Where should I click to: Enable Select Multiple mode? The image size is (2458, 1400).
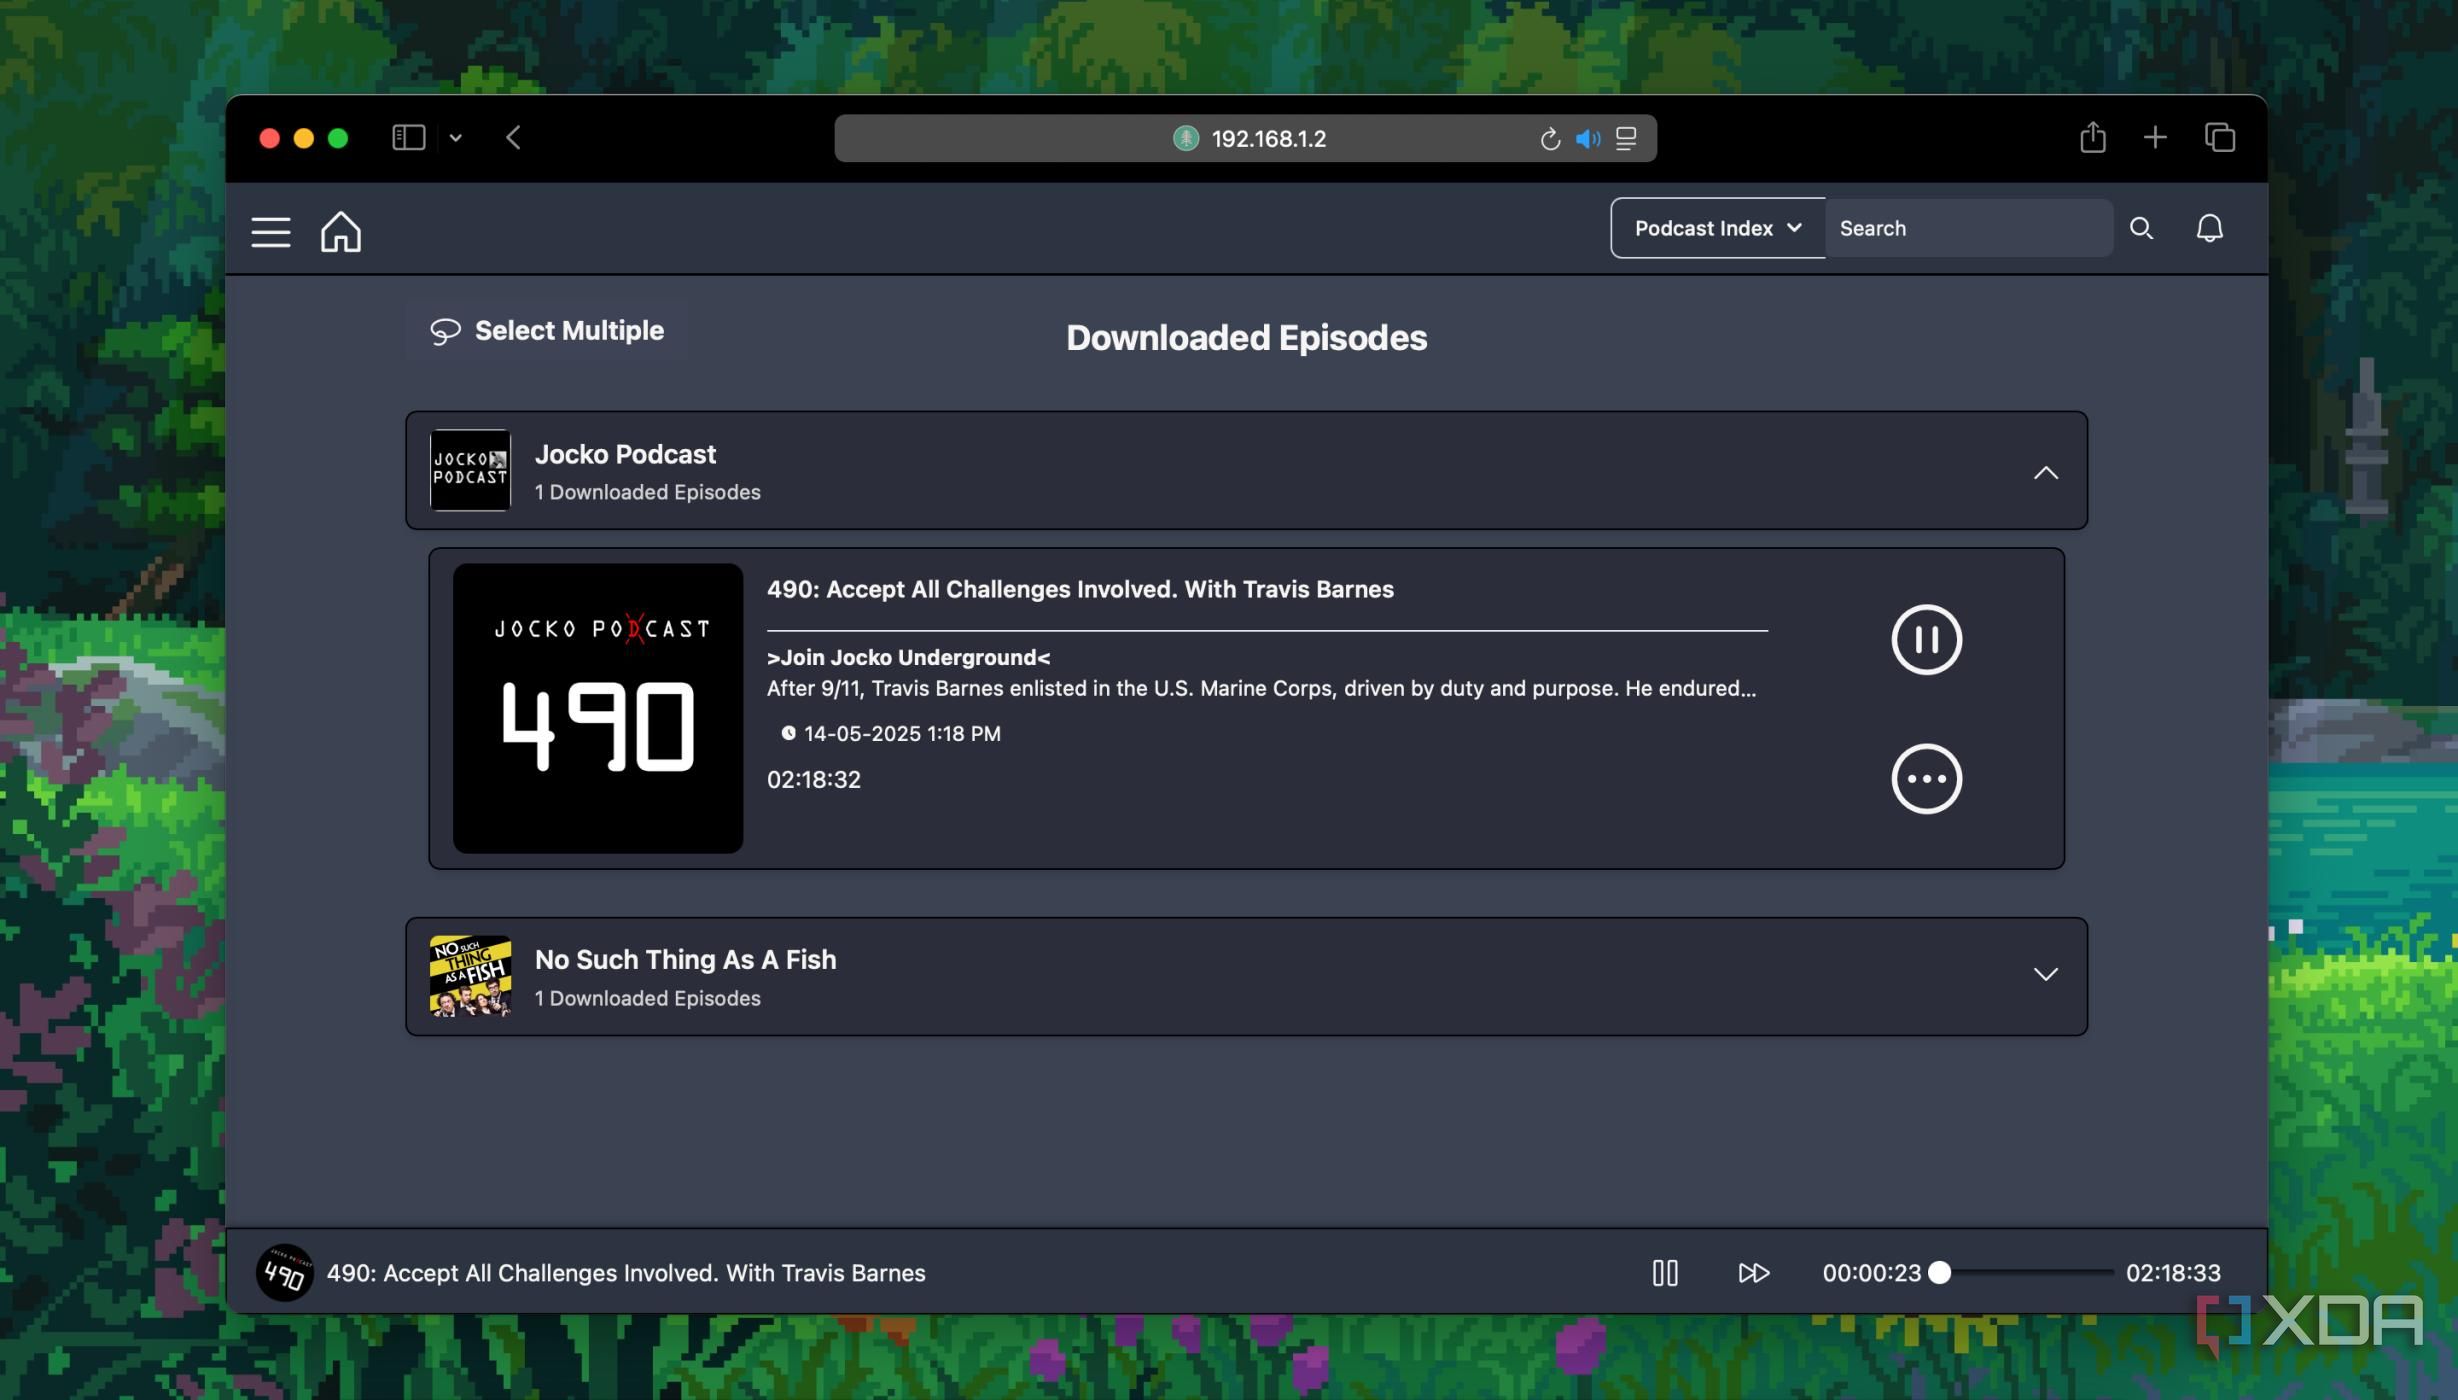tap(547, 331)
